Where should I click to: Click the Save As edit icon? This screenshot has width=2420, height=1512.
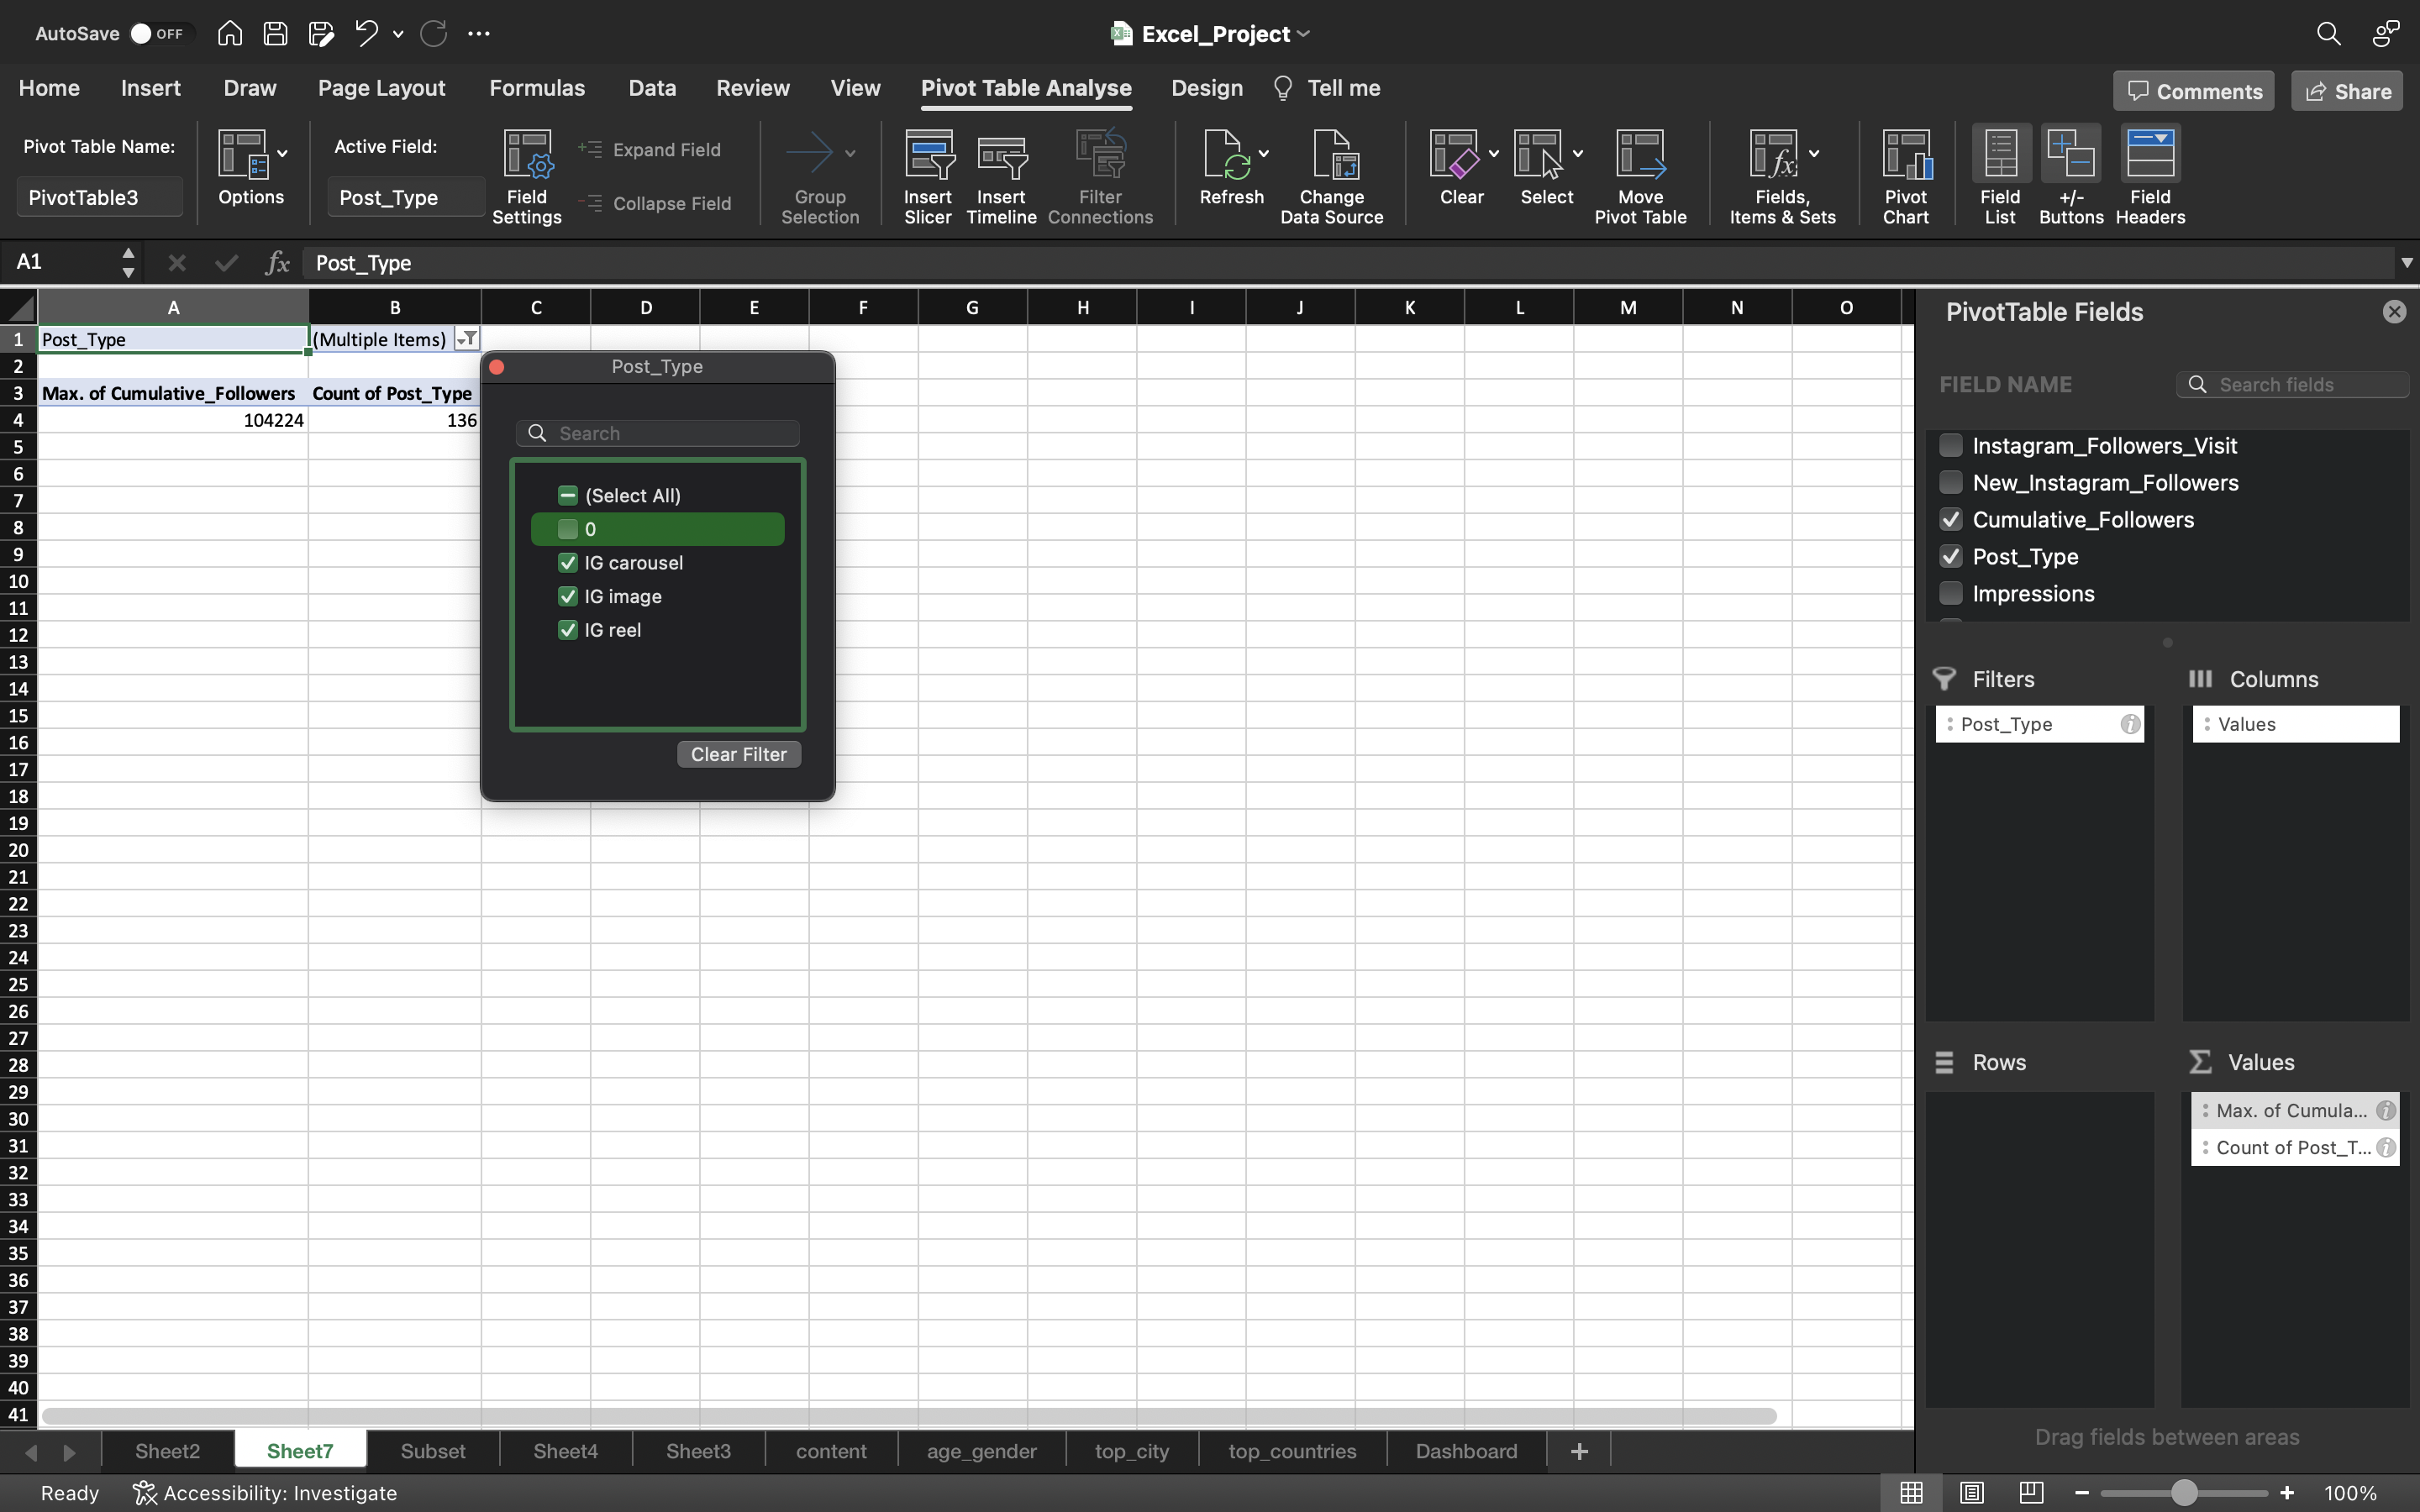(x=321, y=33)
